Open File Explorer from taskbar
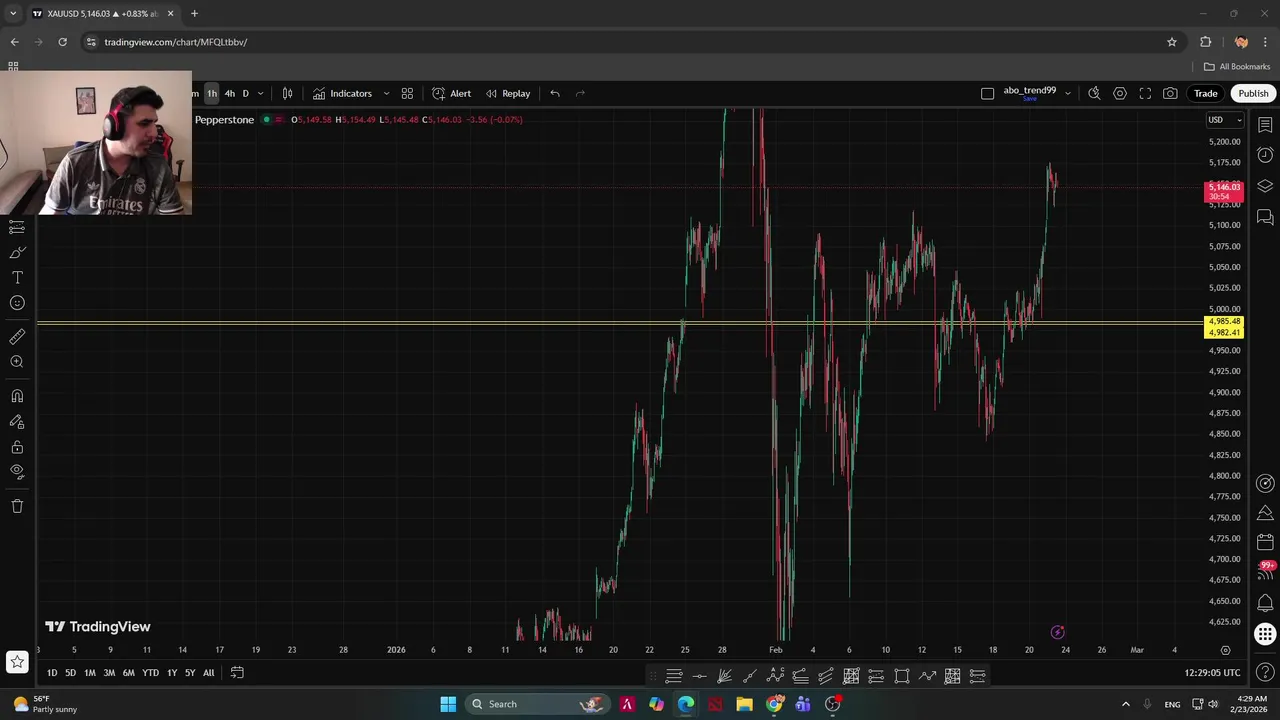 744,704
